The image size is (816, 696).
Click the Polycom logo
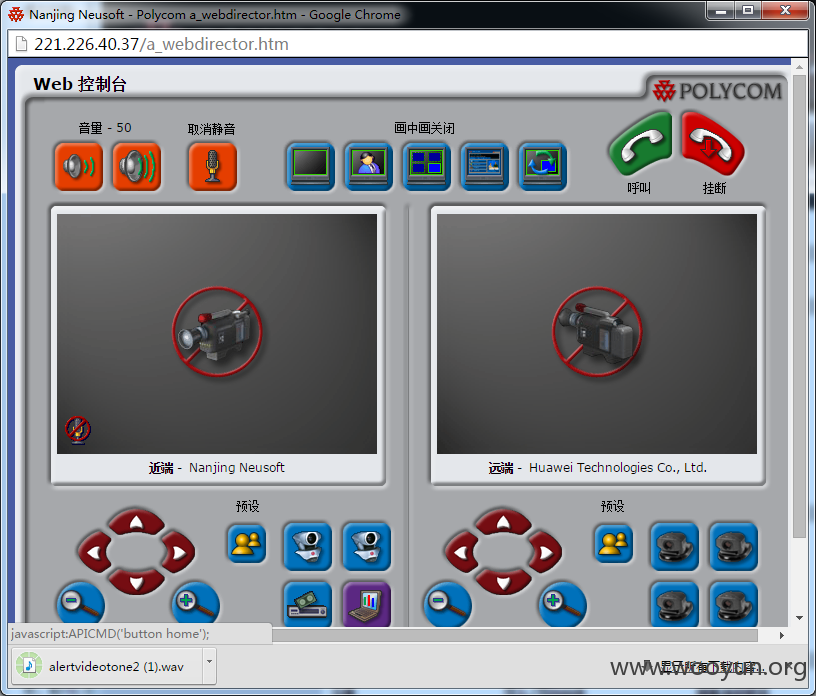(718, 91)
